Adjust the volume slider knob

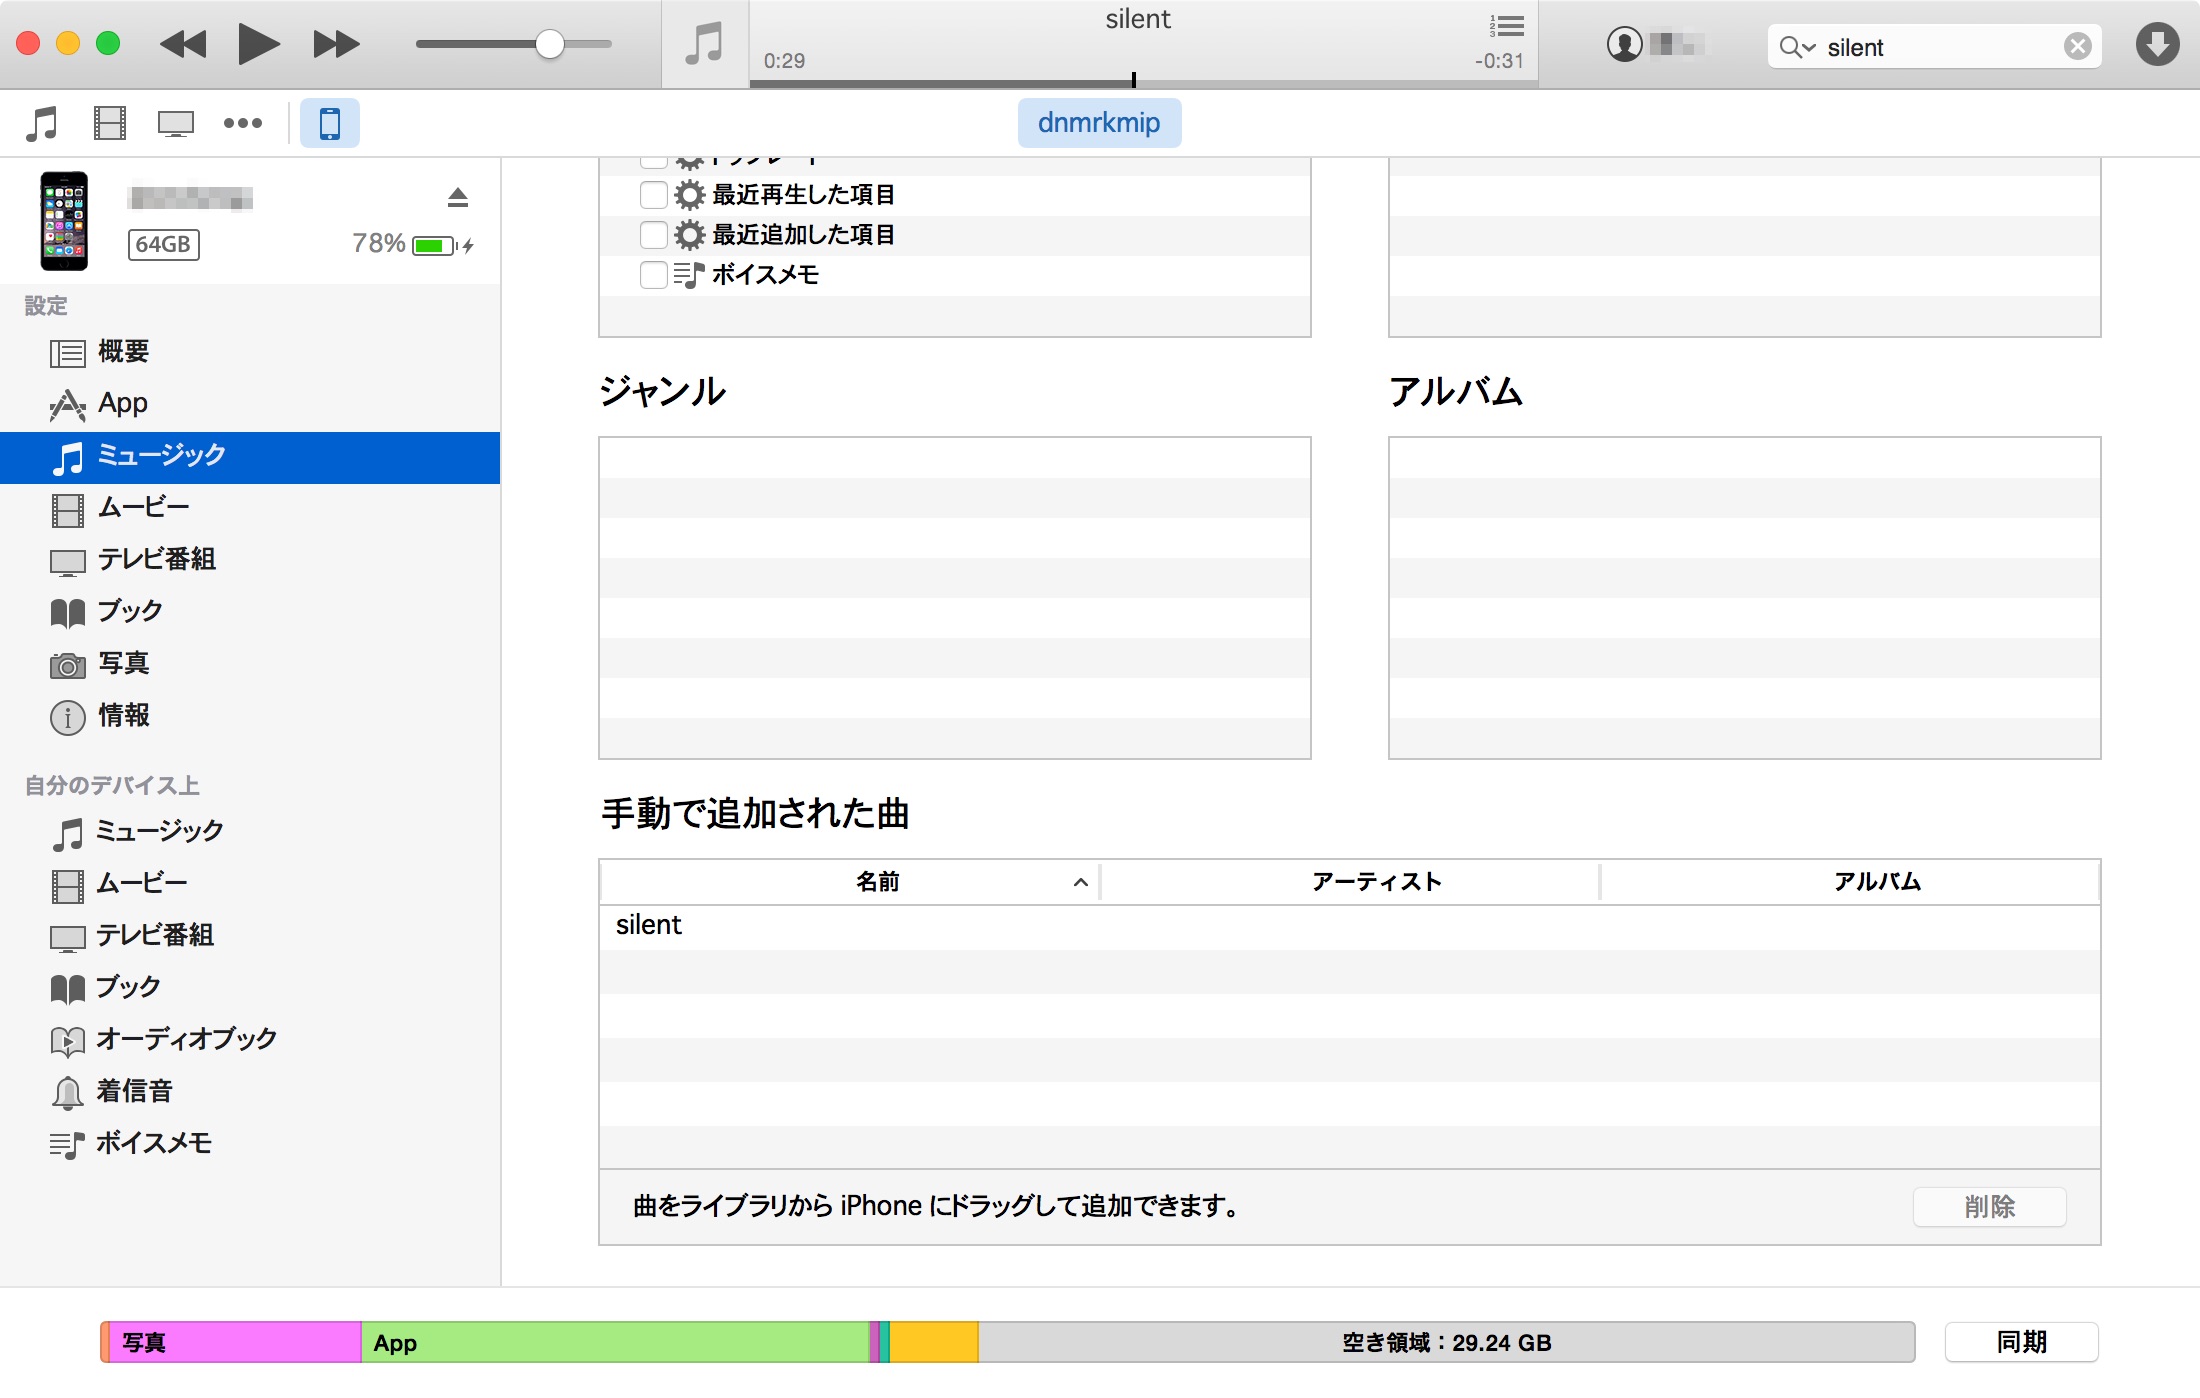click(549, 44)
